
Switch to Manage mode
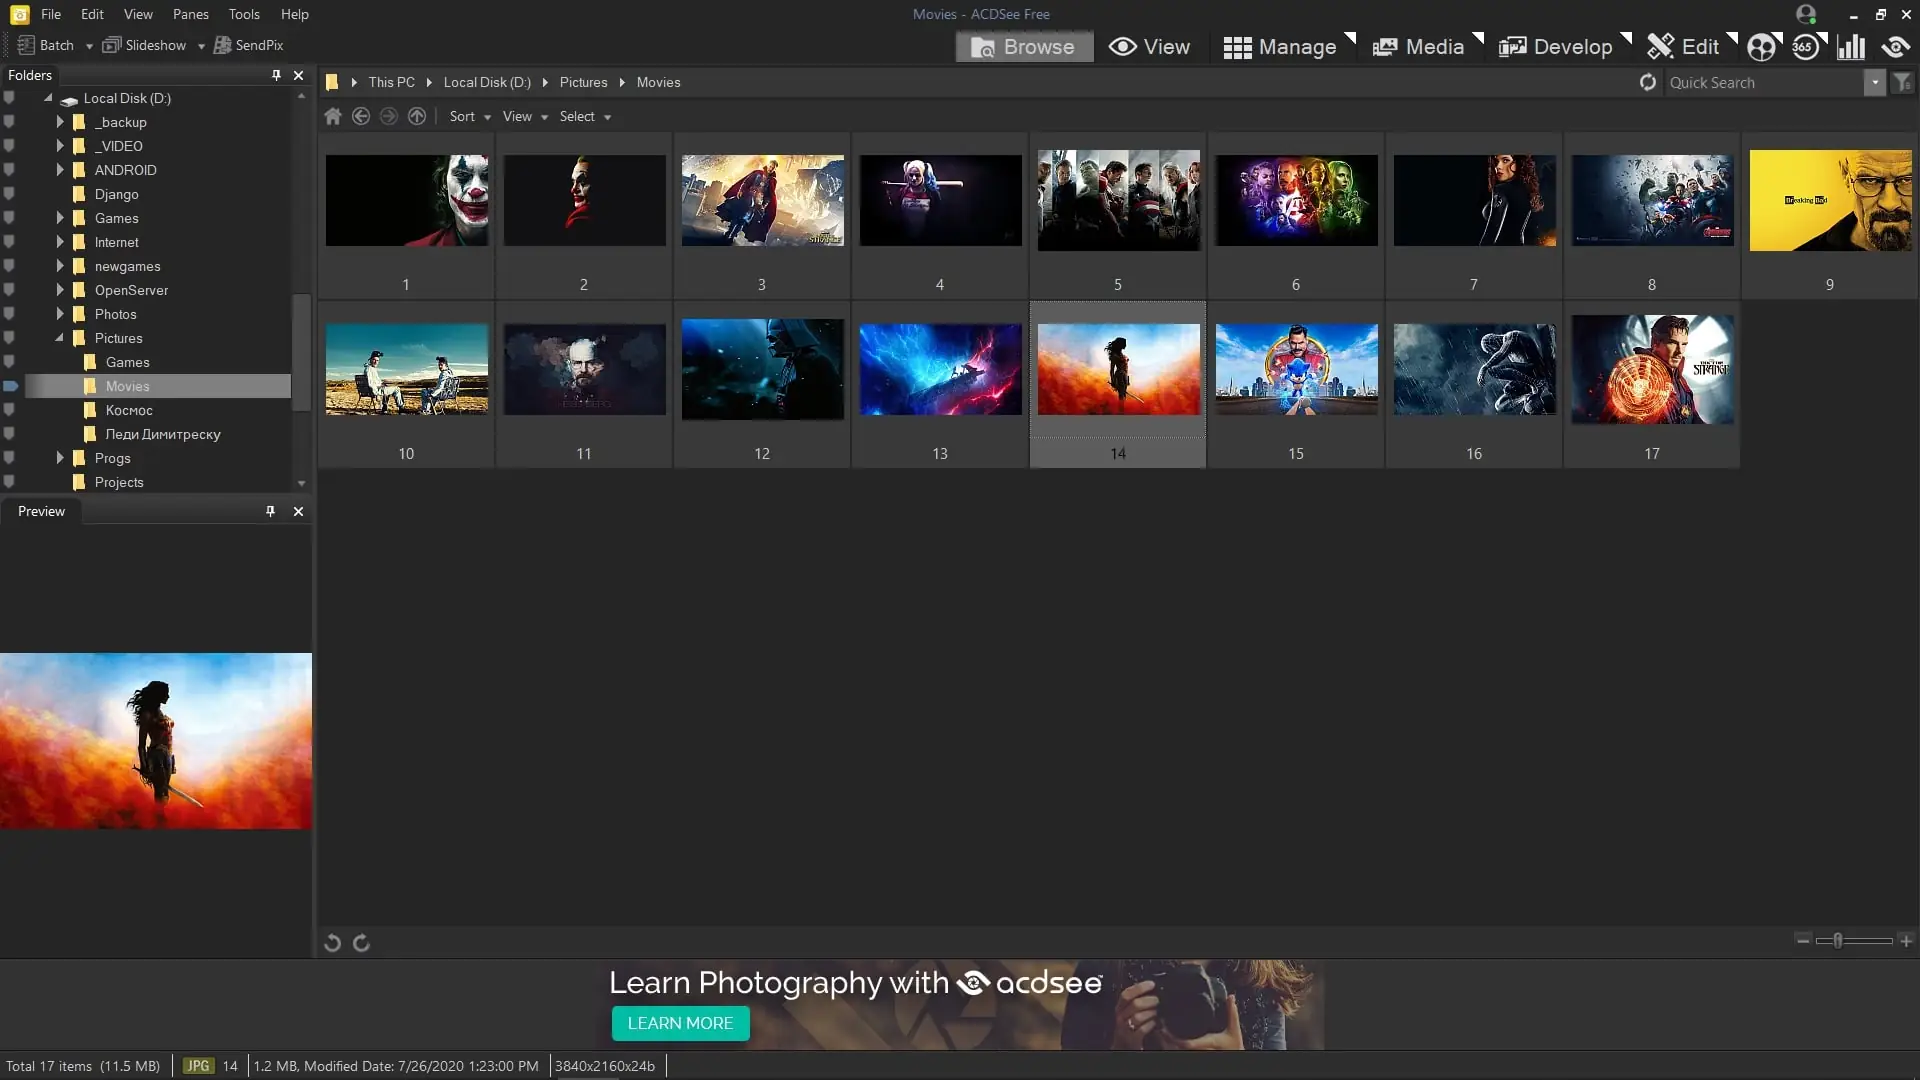click(1280, 47)
